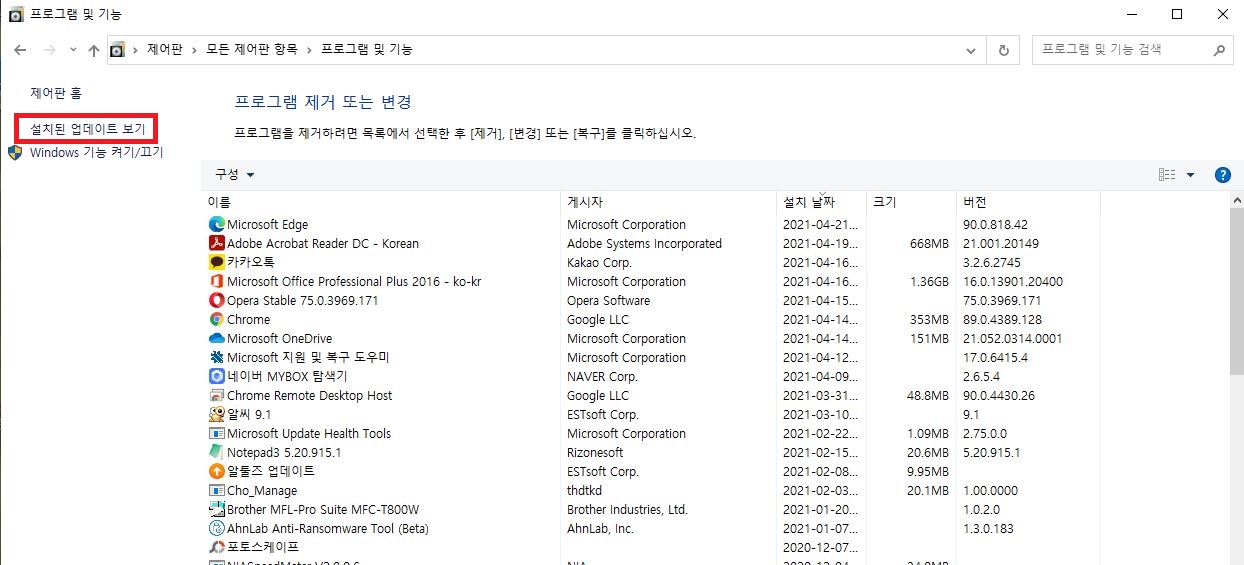1244x565 pixels.
Task: Click 모든 제어판 항목 breadcrumb
Action: tap(252, 49)
